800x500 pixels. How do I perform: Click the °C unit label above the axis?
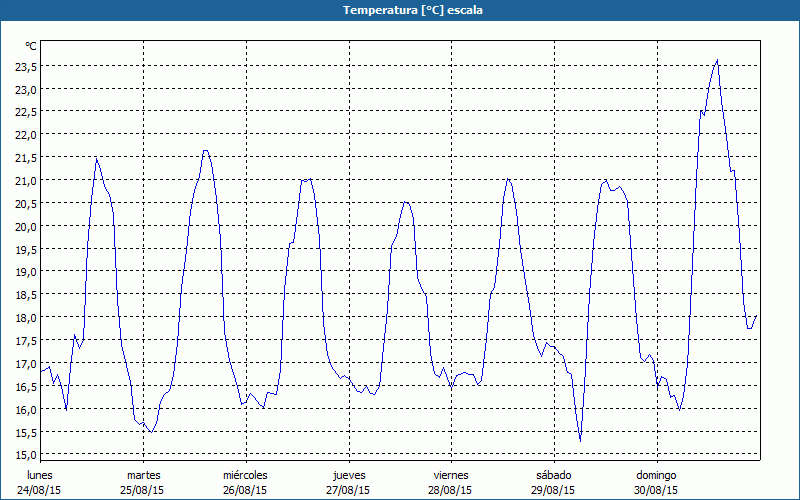pyautogui.click(x=31, y=46)
